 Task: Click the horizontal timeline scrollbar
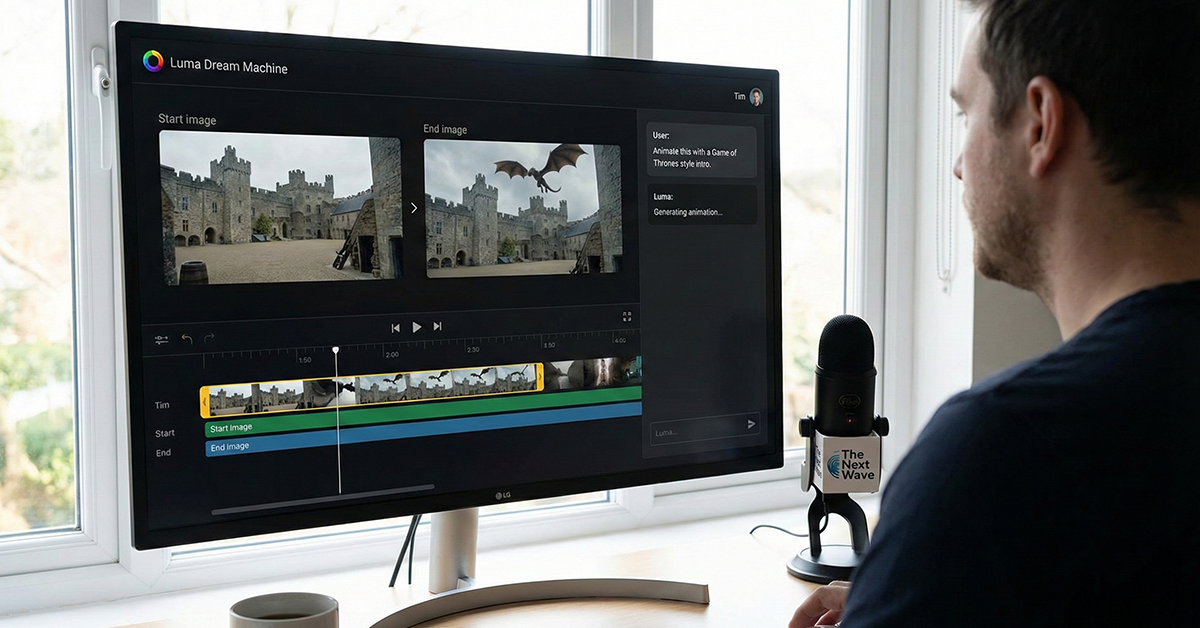[322, 489]
